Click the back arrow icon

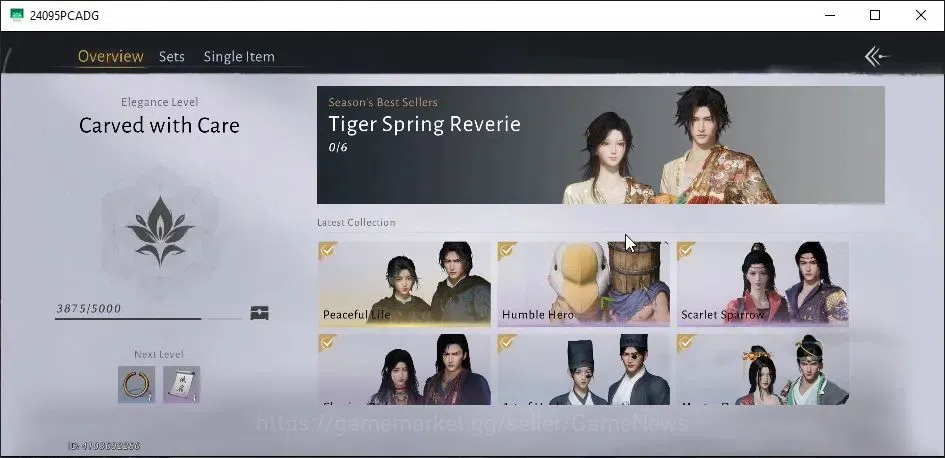876,57
